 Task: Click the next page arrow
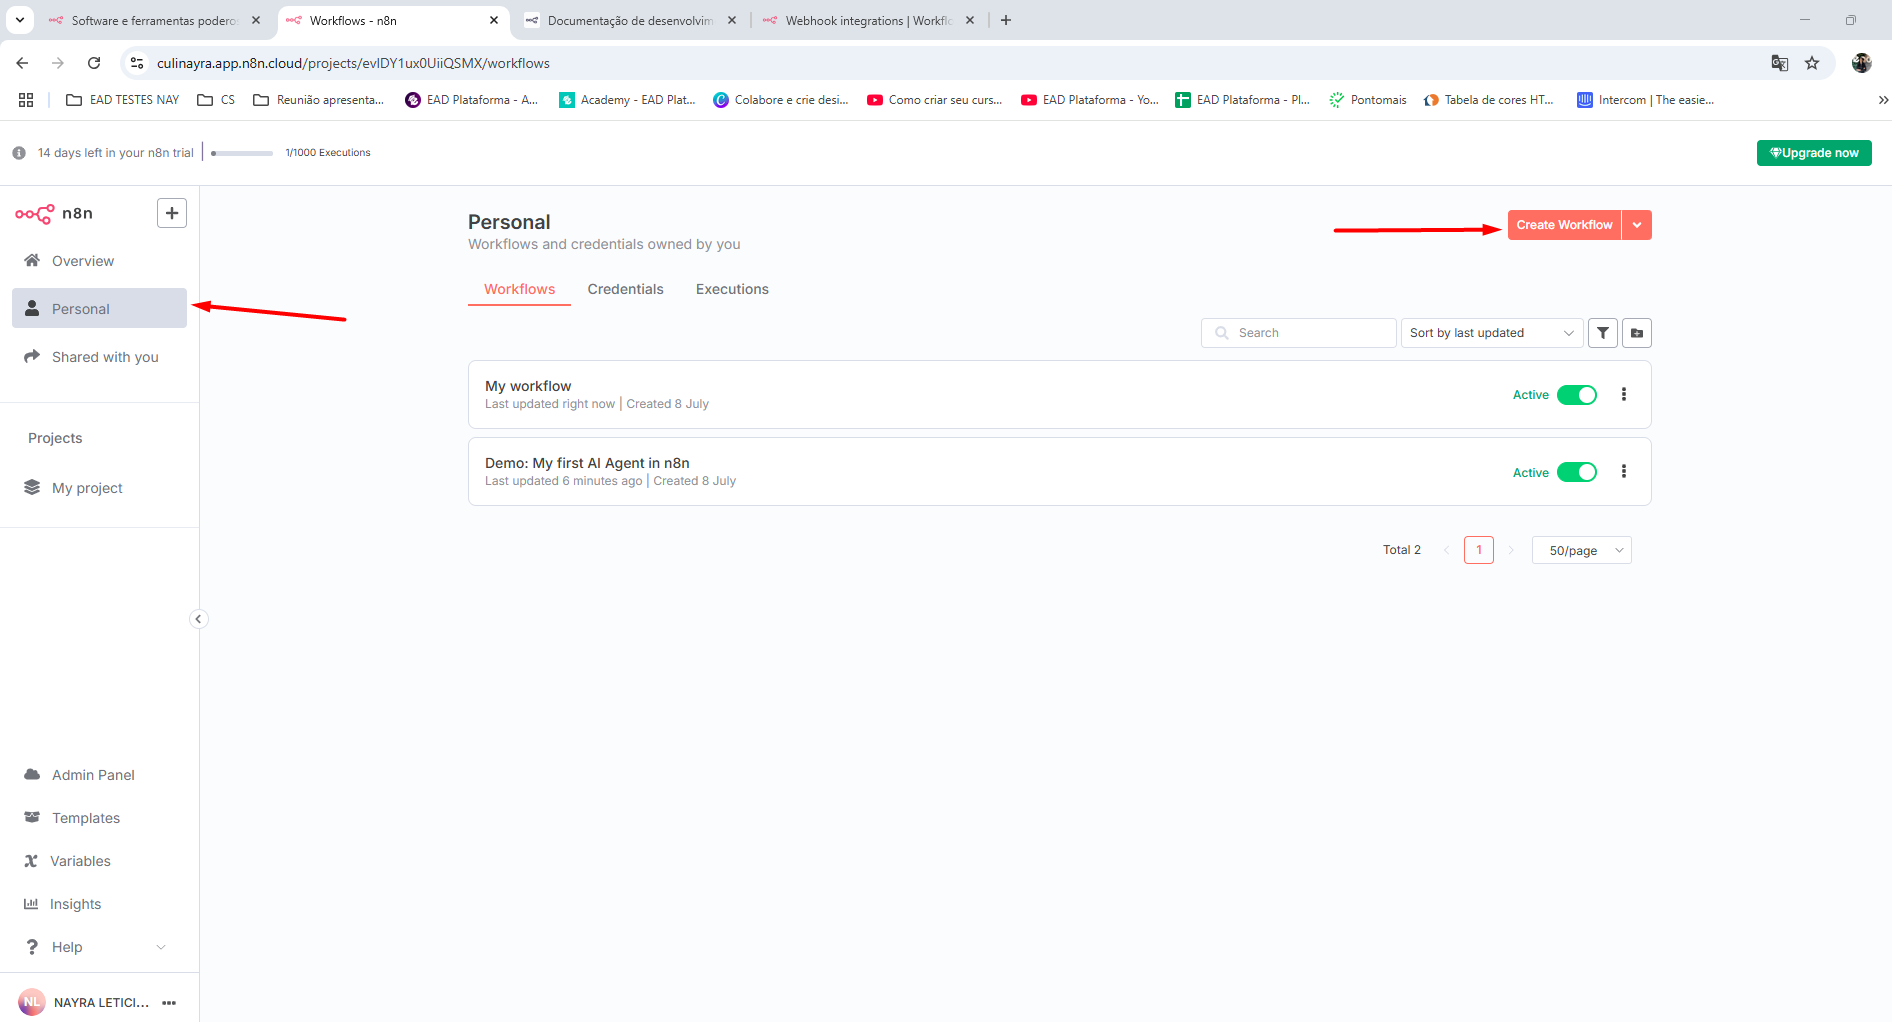coord(1511,550)
